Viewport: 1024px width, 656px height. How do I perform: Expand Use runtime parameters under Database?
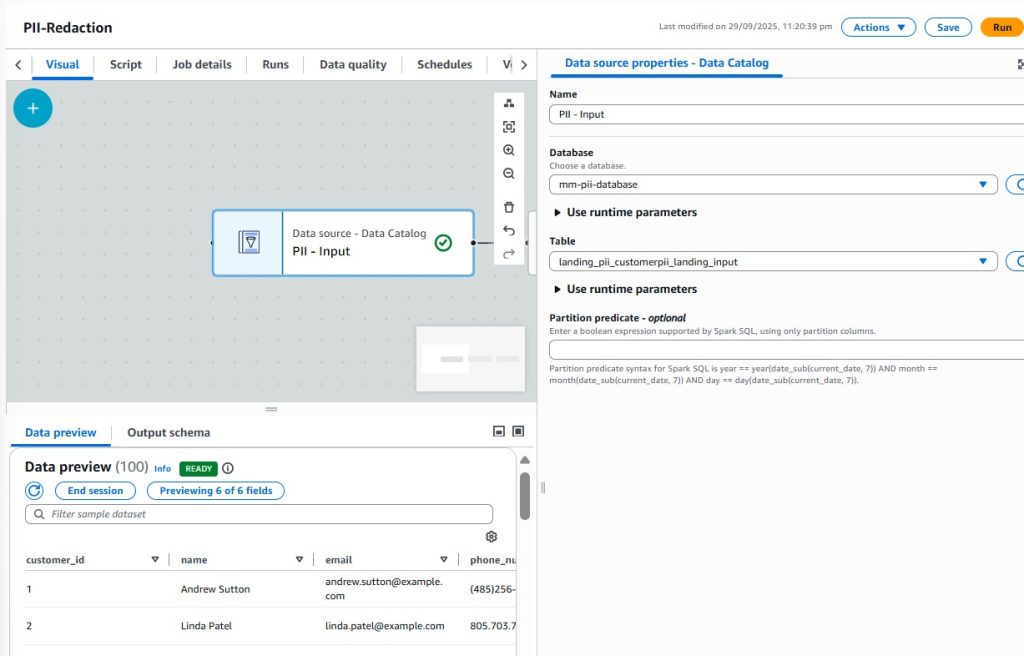(x=625, y=212)
